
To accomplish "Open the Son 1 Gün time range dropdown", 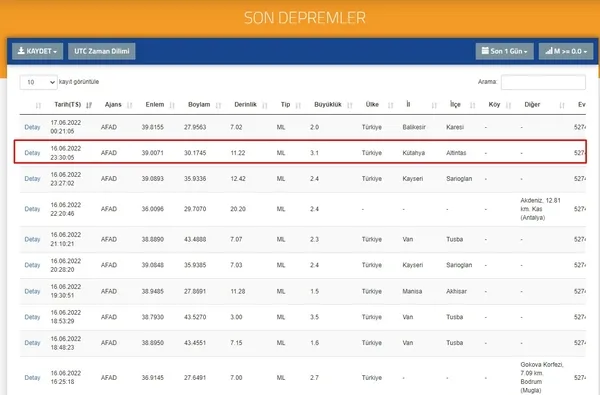I will (x=504, y=51).
